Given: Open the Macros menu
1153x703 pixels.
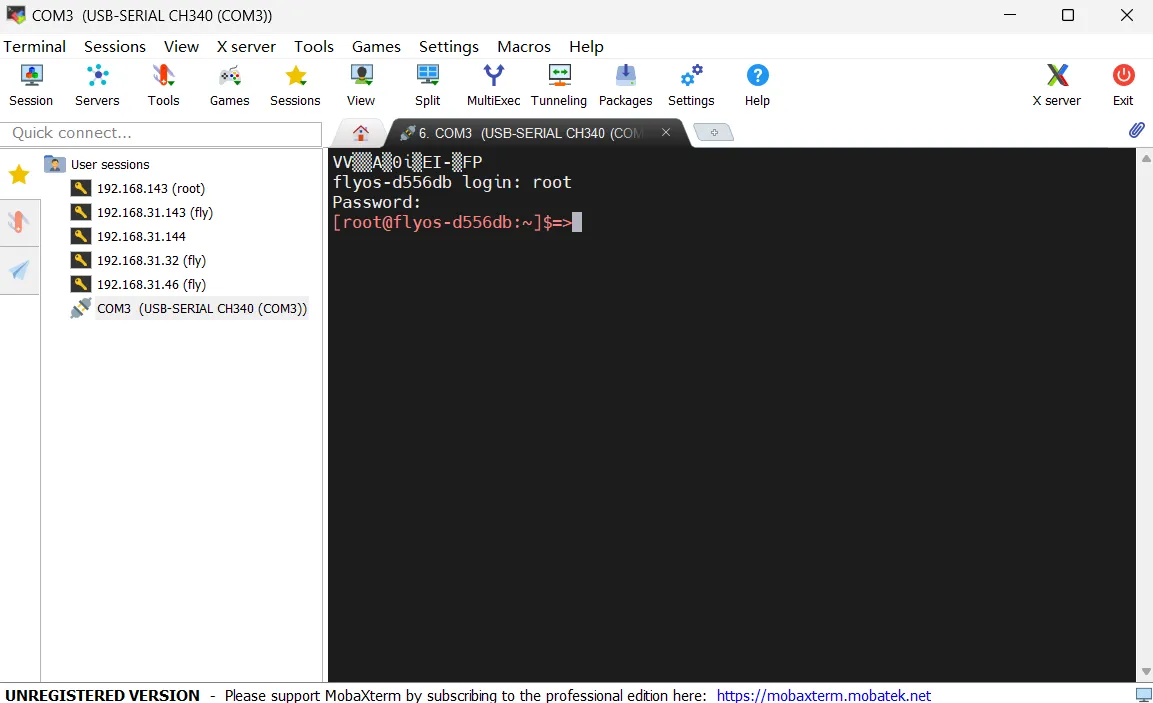Looking at the screenshot, I should pos(523,46).
